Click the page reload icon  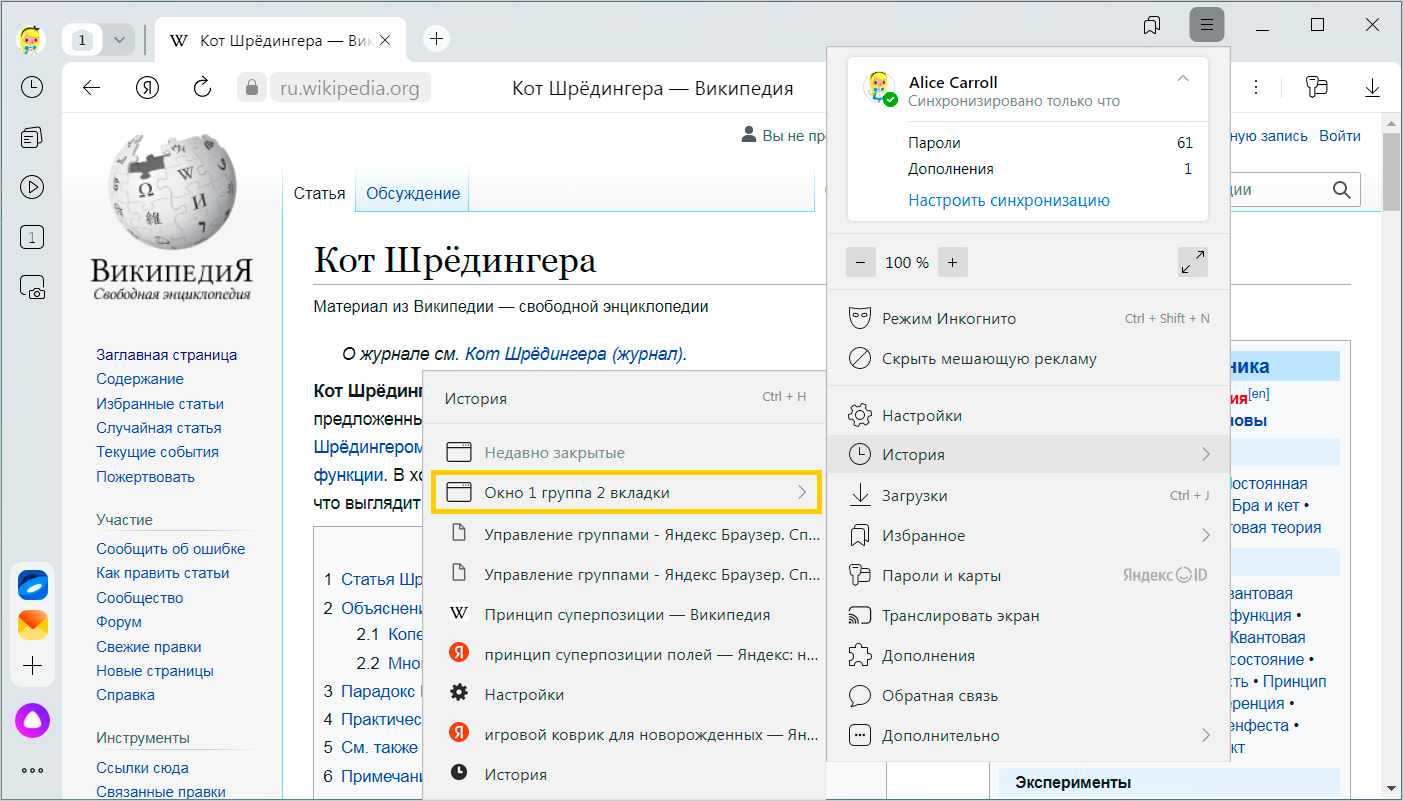[x=202, y=88]
